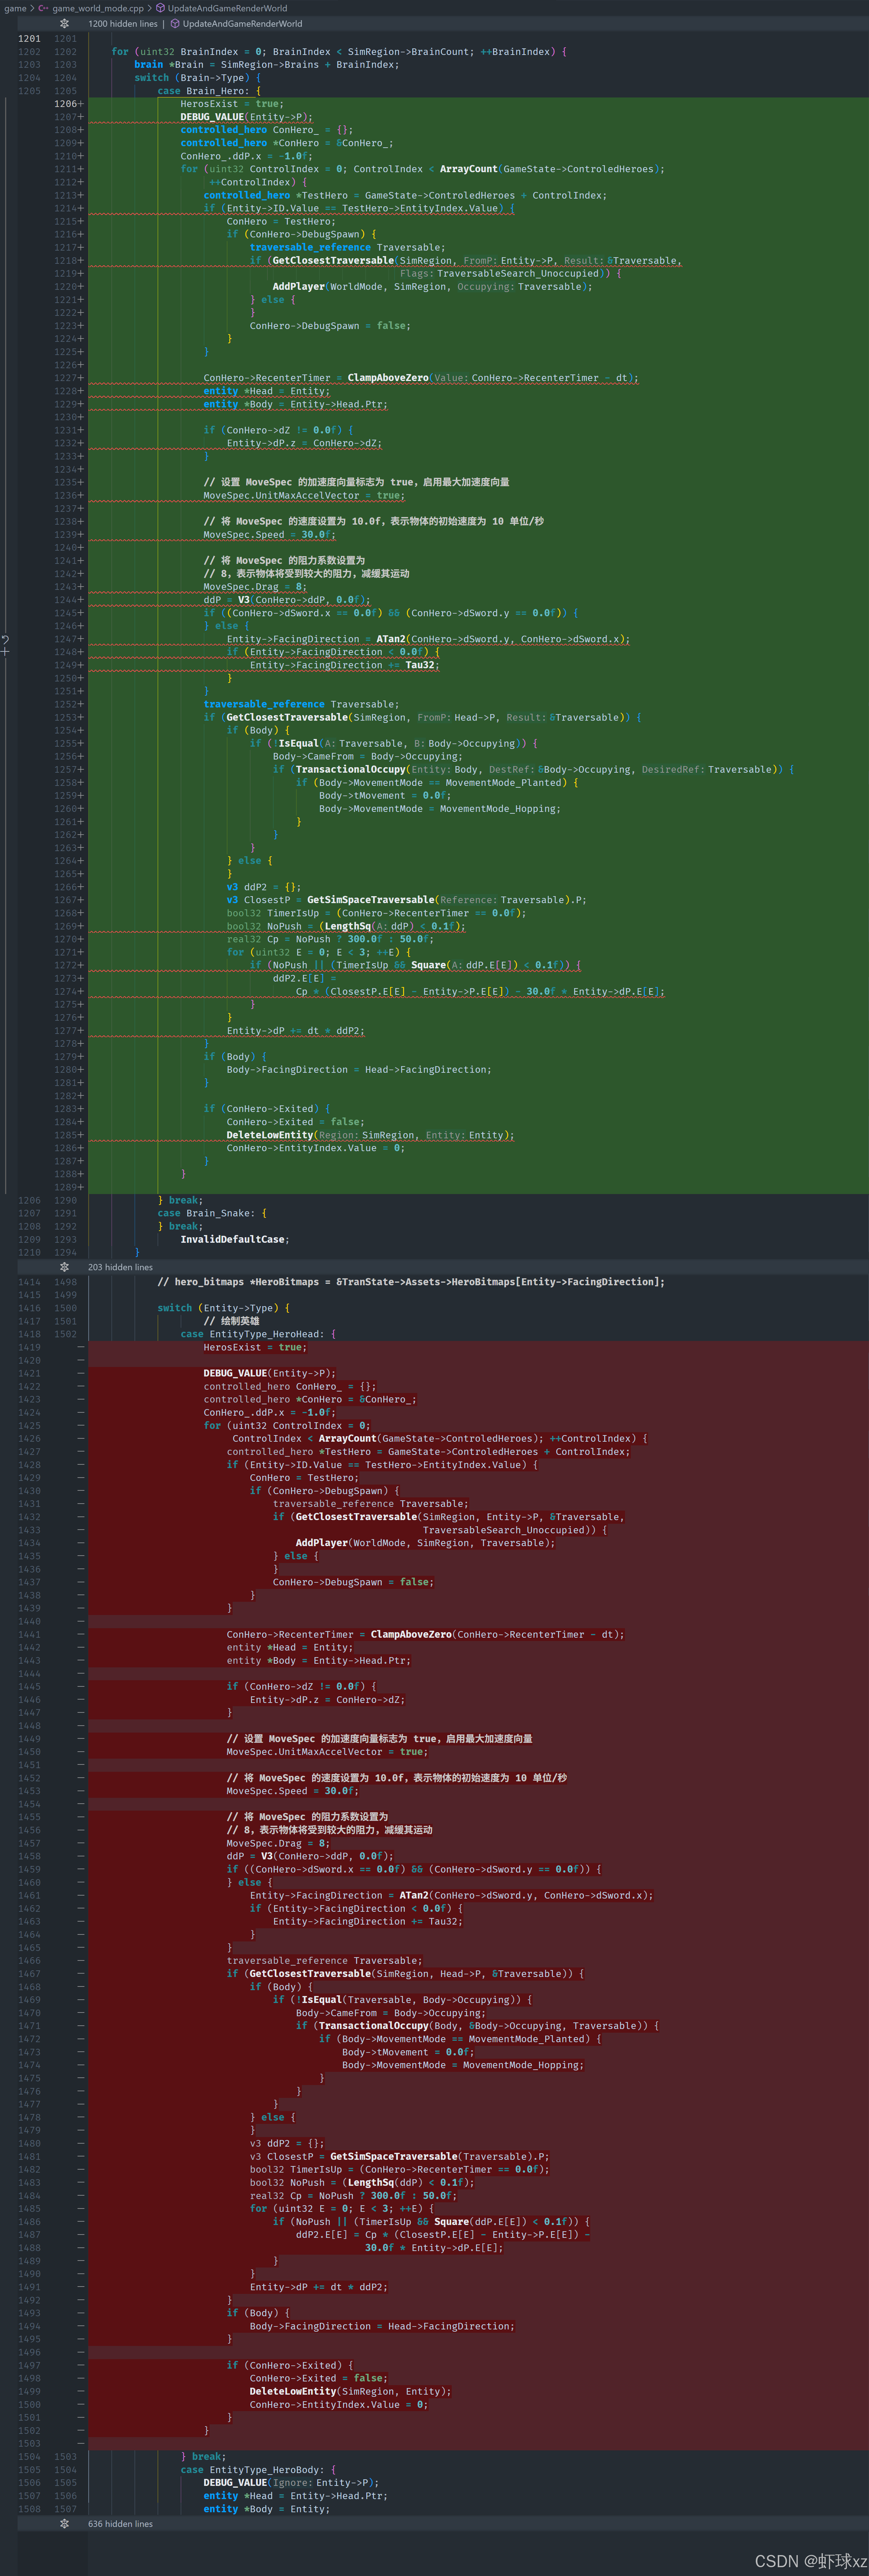This screenshot has height=2576, width=869.
Task: Click the method cube icon in top breadcrumb
Action: click(x=160, y=8)
